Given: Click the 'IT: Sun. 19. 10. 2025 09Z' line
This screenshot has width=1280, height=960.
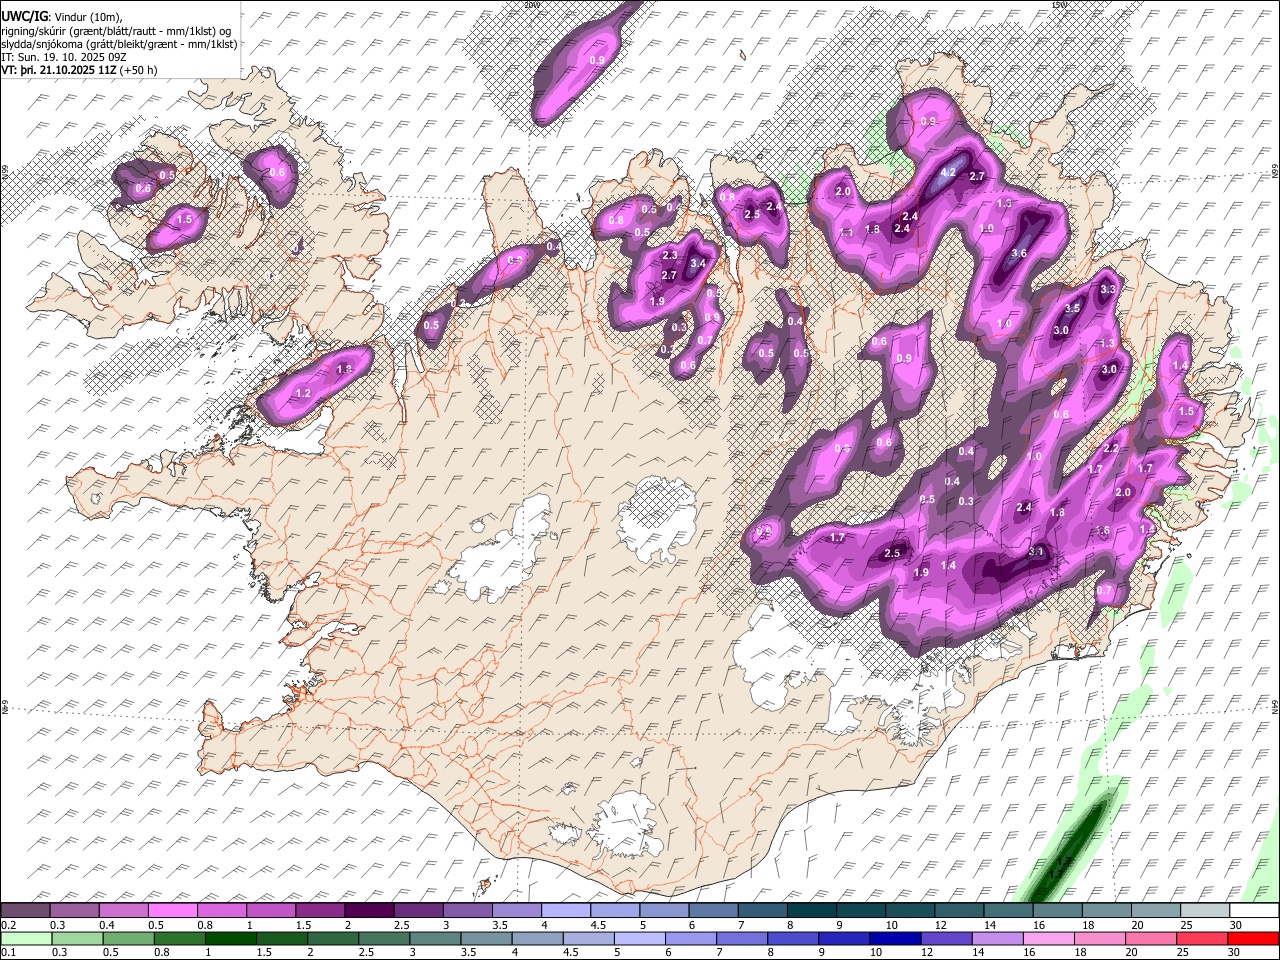Looking at the screenshot, I should click(x=63, y=57).
